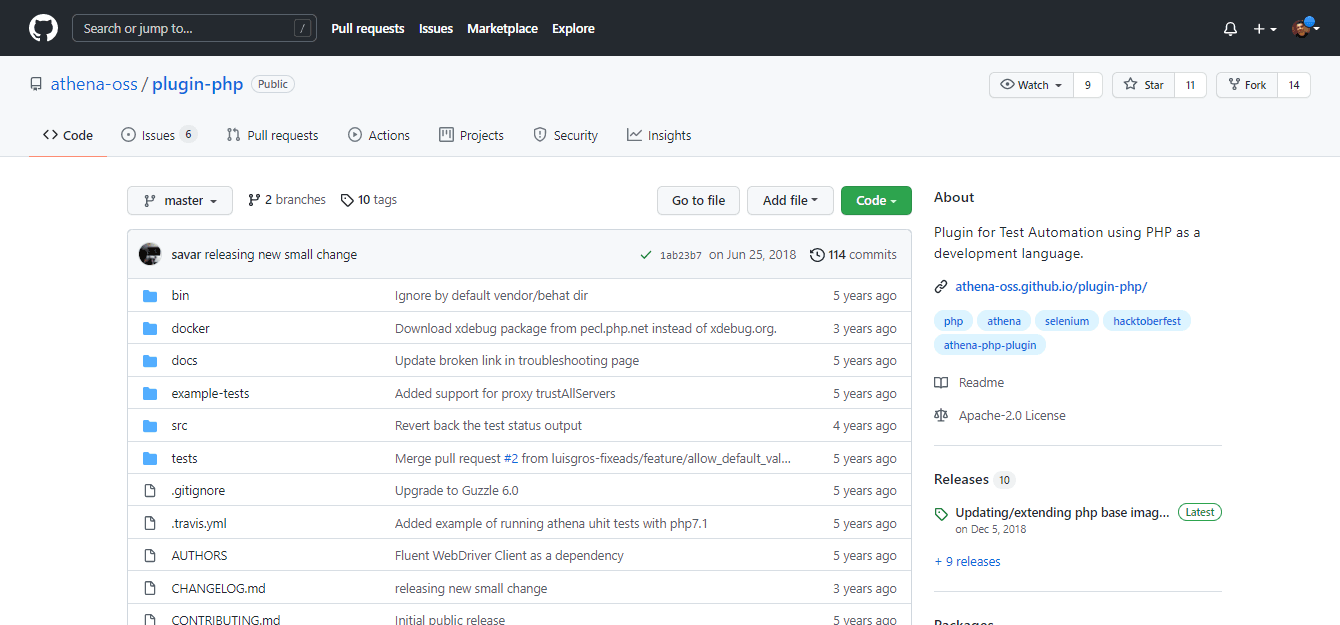Expand the Add file dropdown
1340x625 pixels.
tap(790, 201)
